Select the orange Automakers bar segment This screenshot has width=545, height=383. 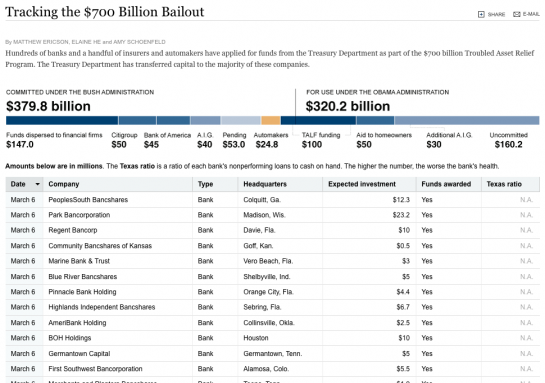click(x=271, y=120)
